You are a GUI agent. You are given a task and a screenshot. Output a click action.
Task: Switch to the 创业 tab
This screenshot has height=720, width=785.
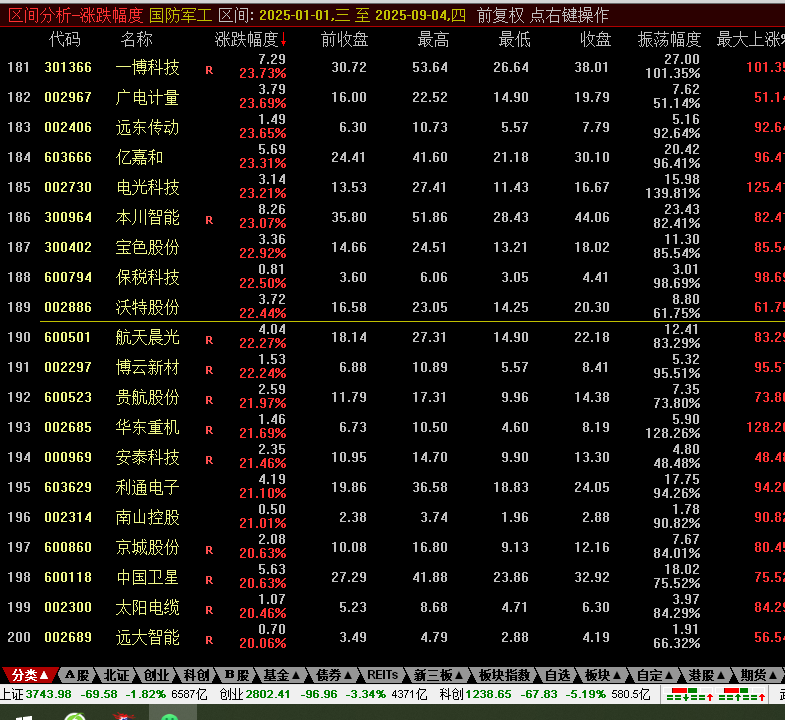click(157, 675)
